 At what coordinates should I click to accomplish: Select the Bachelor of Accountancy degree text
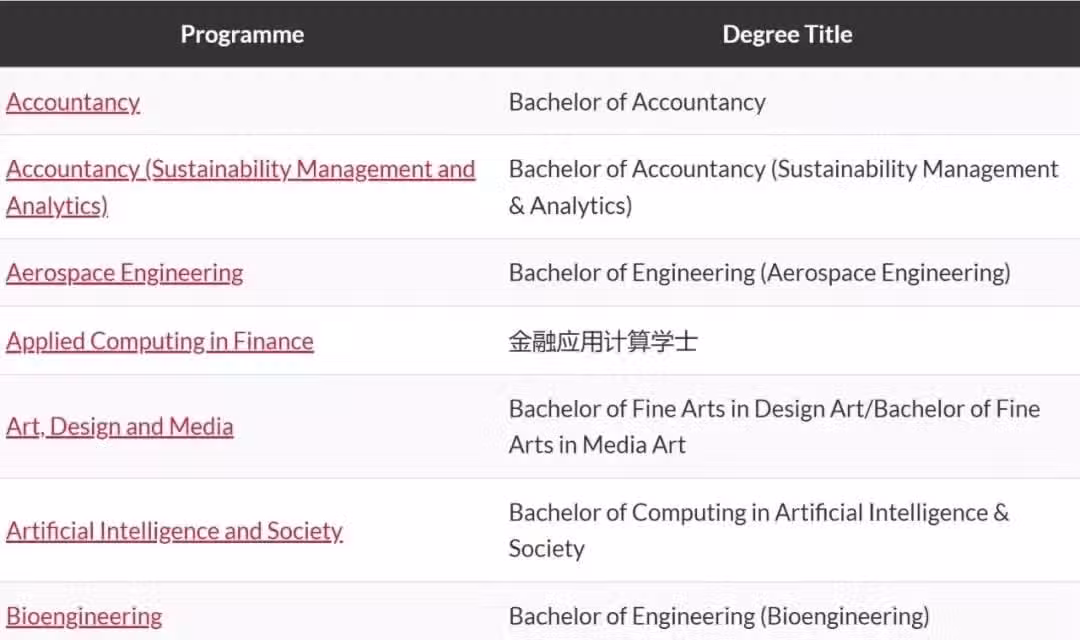(x=637, y=102)
